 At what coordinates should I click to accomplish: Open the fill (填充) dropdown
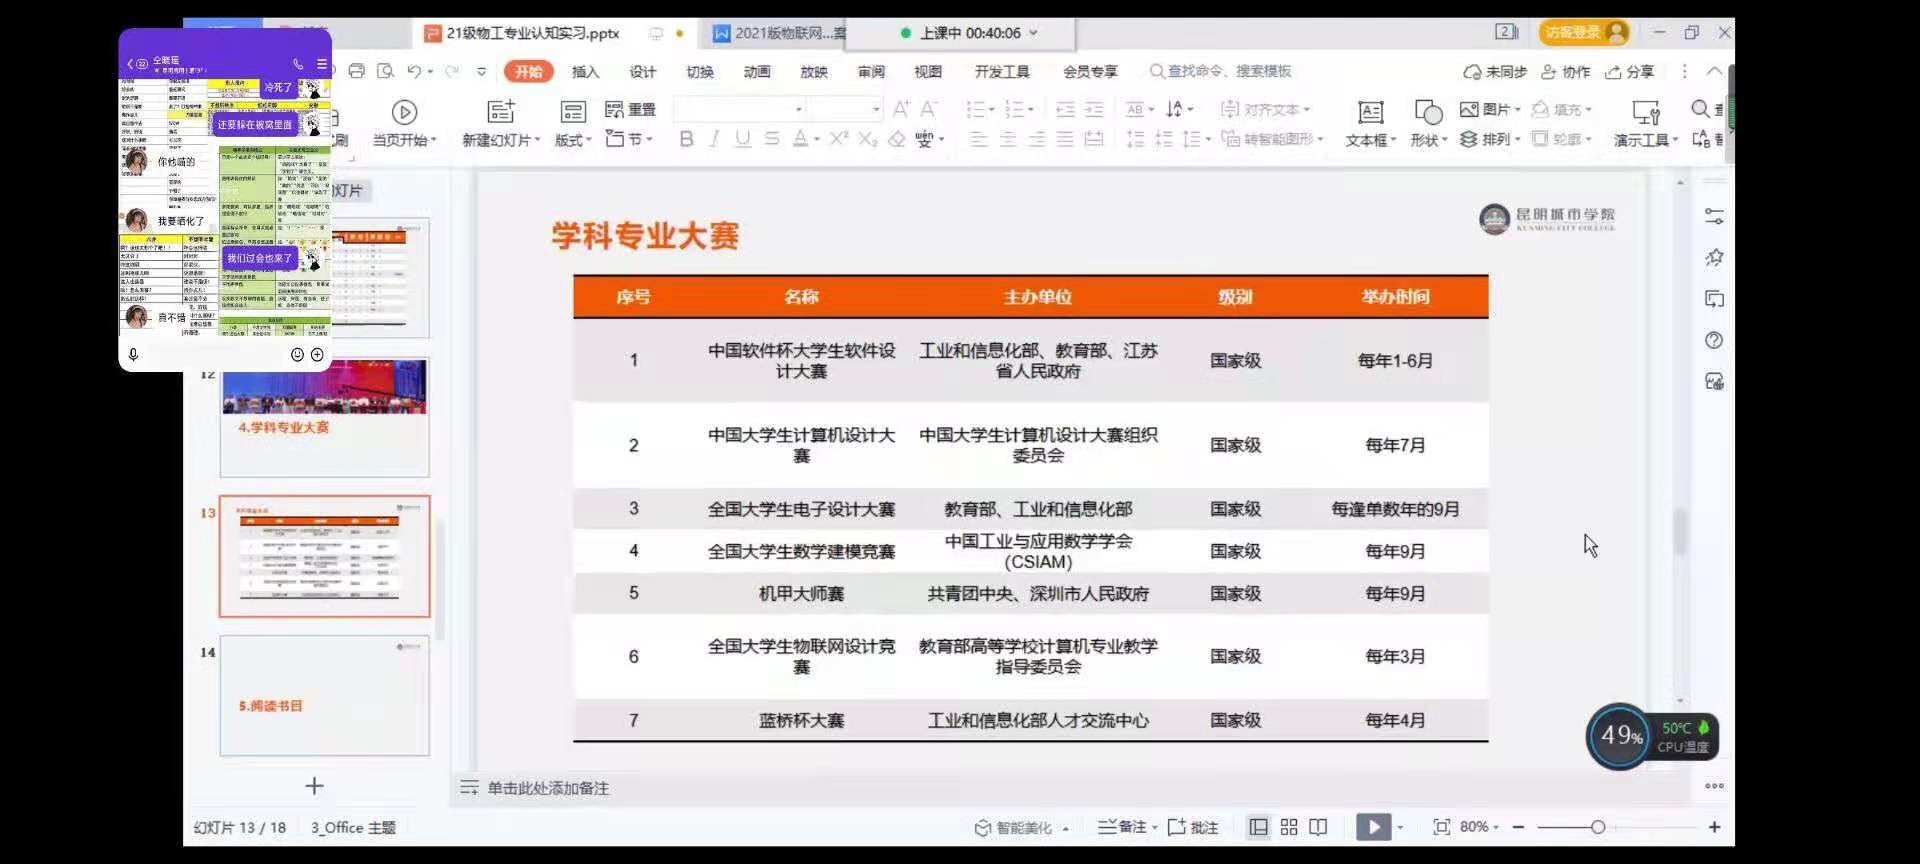coord(1561,109)
